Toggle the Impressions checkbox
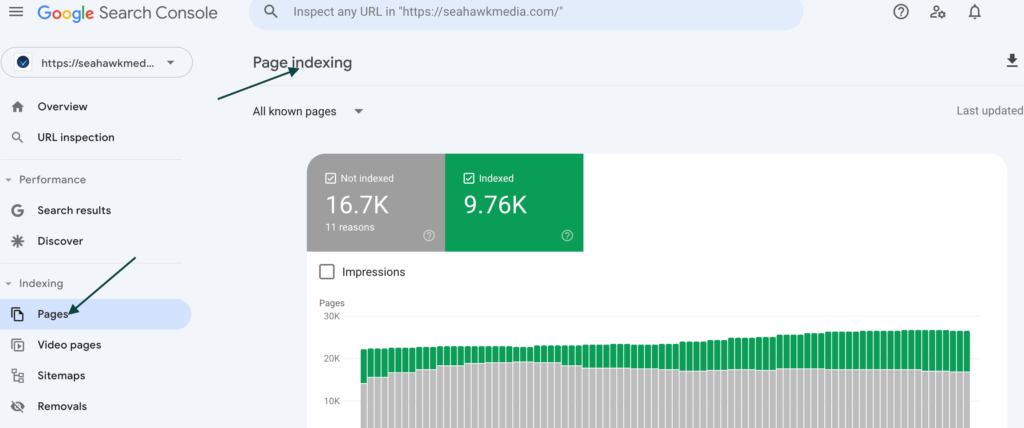1024x428 pixels. click(x=326, y=272)
